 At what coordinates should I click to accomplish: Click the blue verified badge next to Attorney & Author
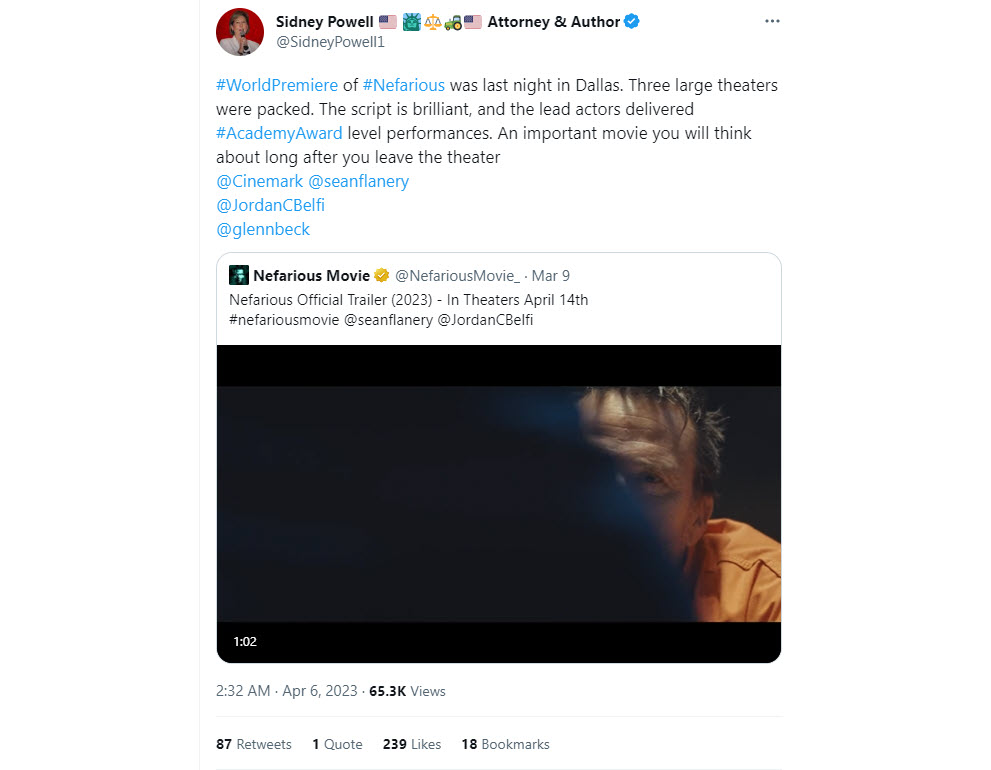point(632,22)
